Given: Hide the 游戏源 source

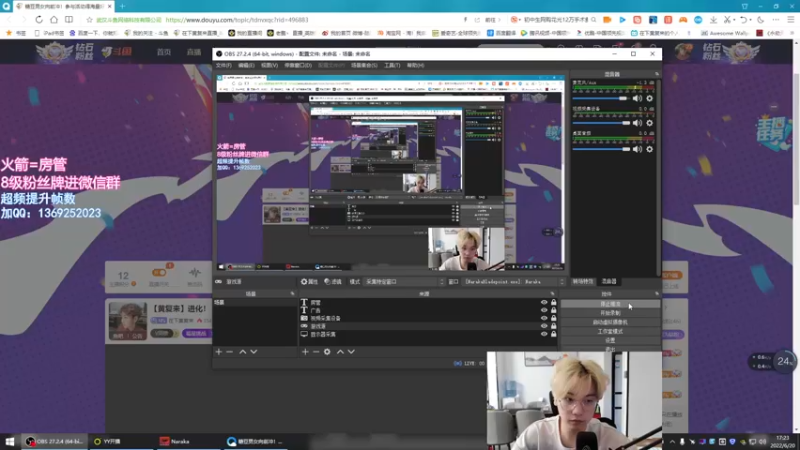Looking at the screenshot, I should tap(544, 326).
